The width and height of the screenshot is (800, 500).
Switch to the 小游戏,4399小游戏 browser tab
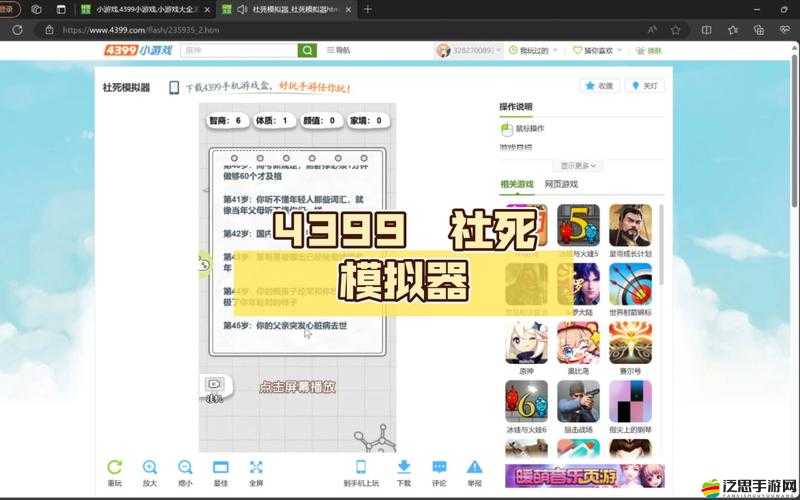[145, 9]
